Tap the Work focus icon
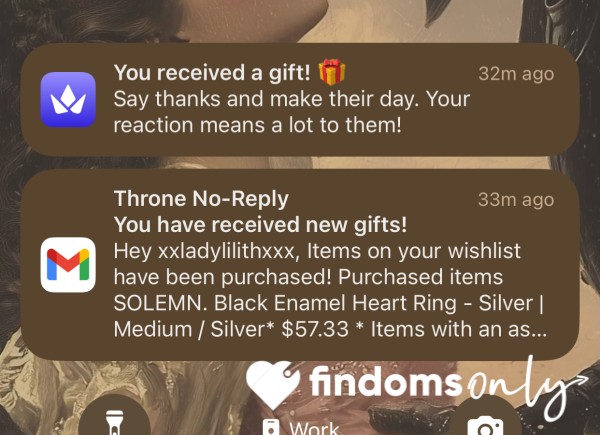Image resolution: width=600 pixels, height=435 pixels. (x=271, y=427)
